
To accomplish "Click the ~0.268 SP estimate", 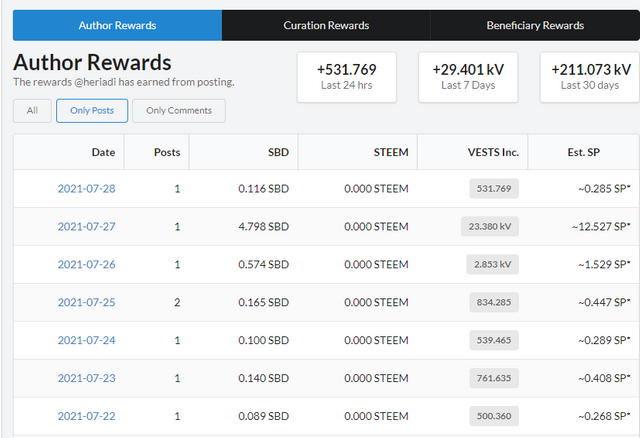I will 604,416.
